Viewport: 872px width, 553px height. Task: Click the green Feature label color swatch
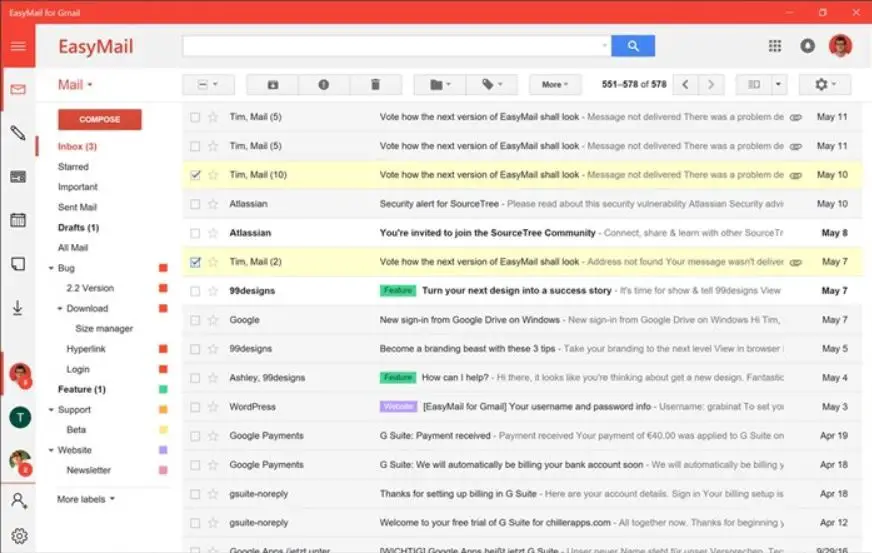click(x=163, y=389)
